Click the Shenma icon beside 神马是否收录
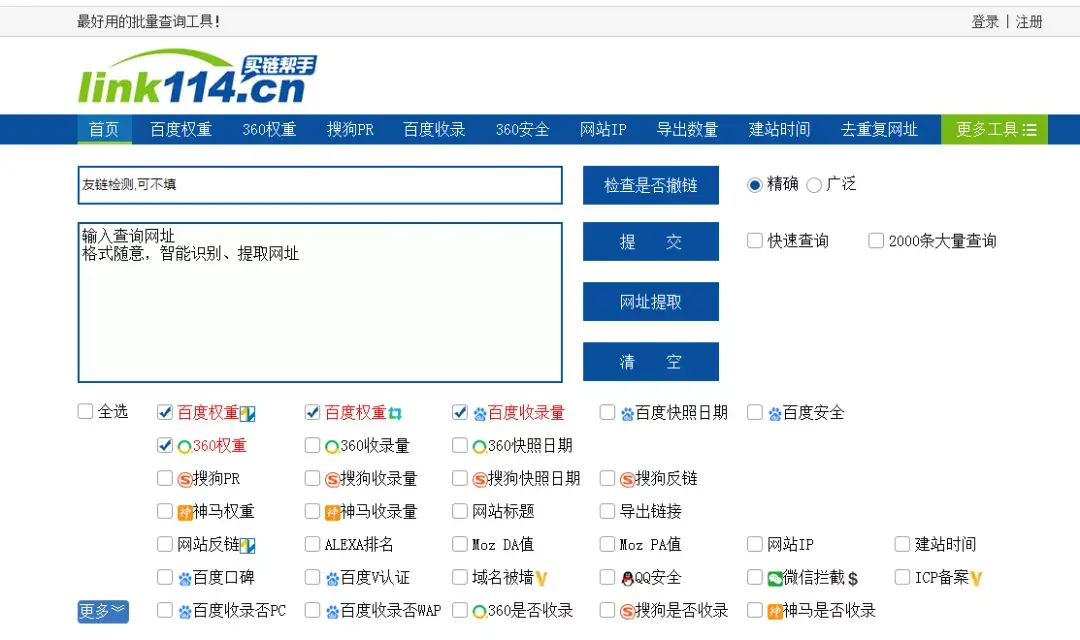The image size is (1080, 640). coord(775,612)
